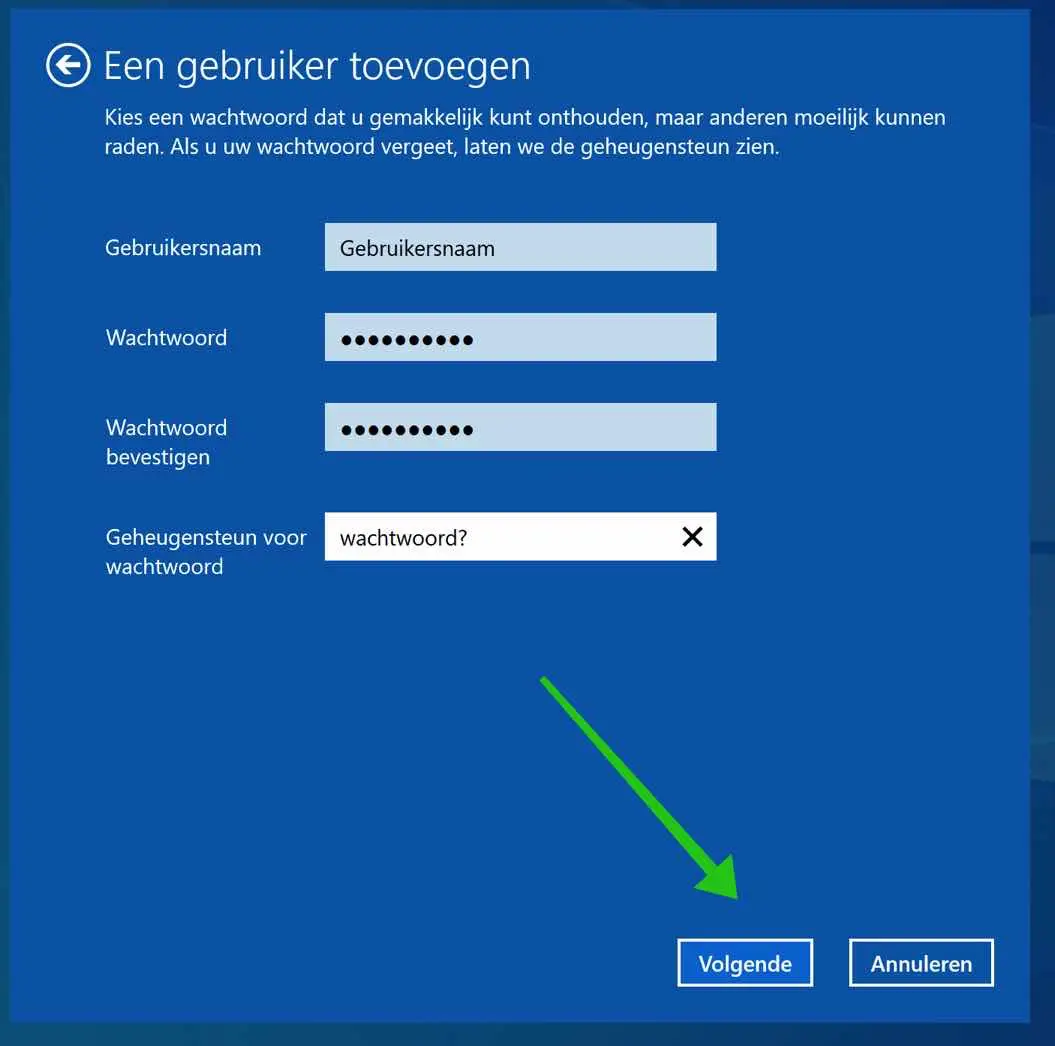The height and width of the screenshot is (1046, 1055).
Task: Click the 'Gebruikersnaam' field label
Action: pos(183,248)
